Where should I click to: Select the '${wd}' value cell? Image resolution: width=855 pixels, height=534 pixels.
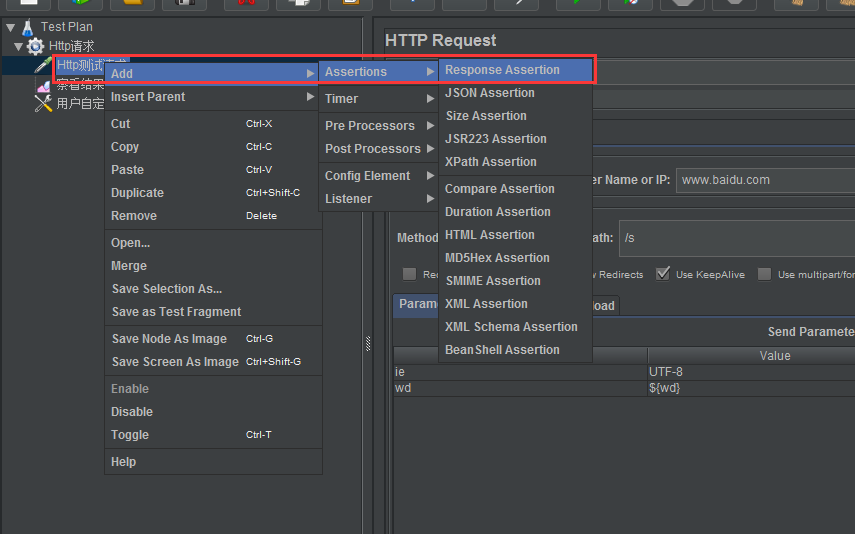click(x=751, y=388)
